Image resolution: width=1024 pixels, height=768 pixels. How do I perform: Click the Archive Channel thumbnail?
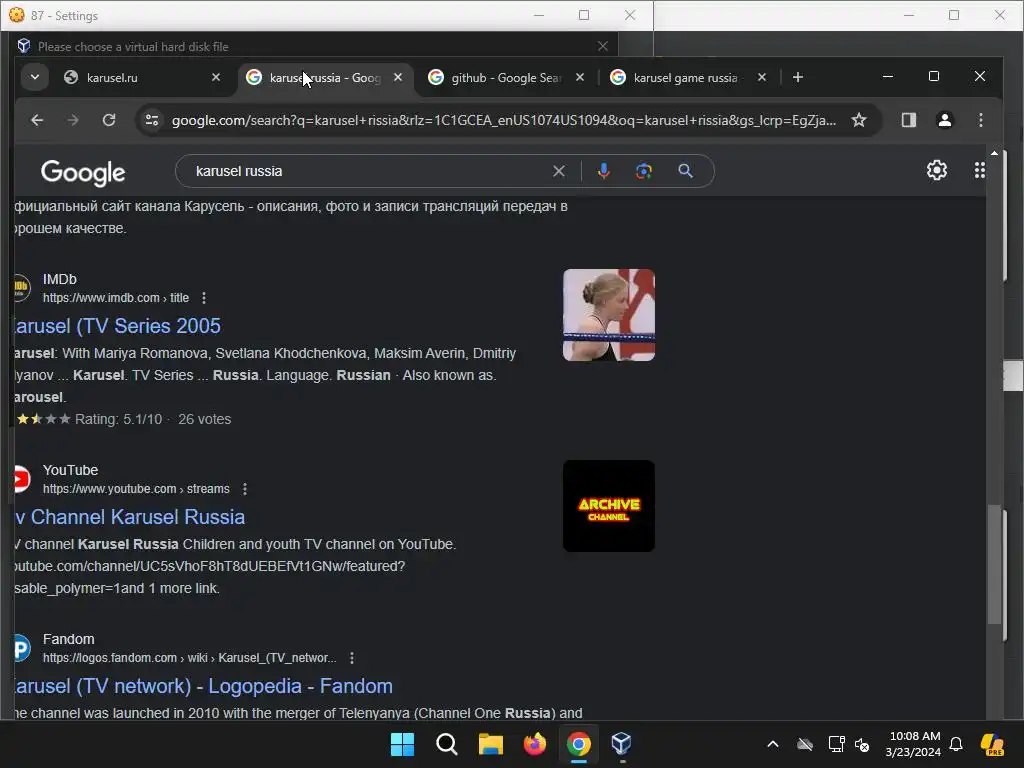coord(609,506)
